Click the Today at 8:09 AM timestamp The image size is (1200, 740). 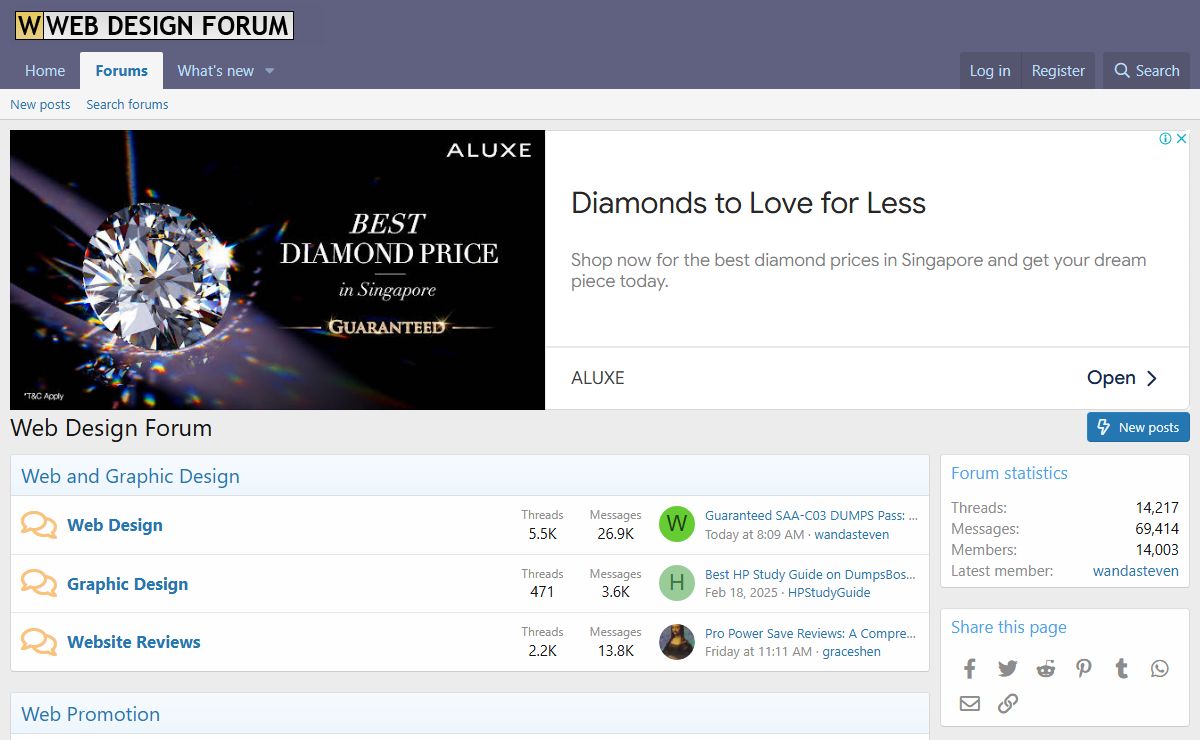[x=754, y=535]
